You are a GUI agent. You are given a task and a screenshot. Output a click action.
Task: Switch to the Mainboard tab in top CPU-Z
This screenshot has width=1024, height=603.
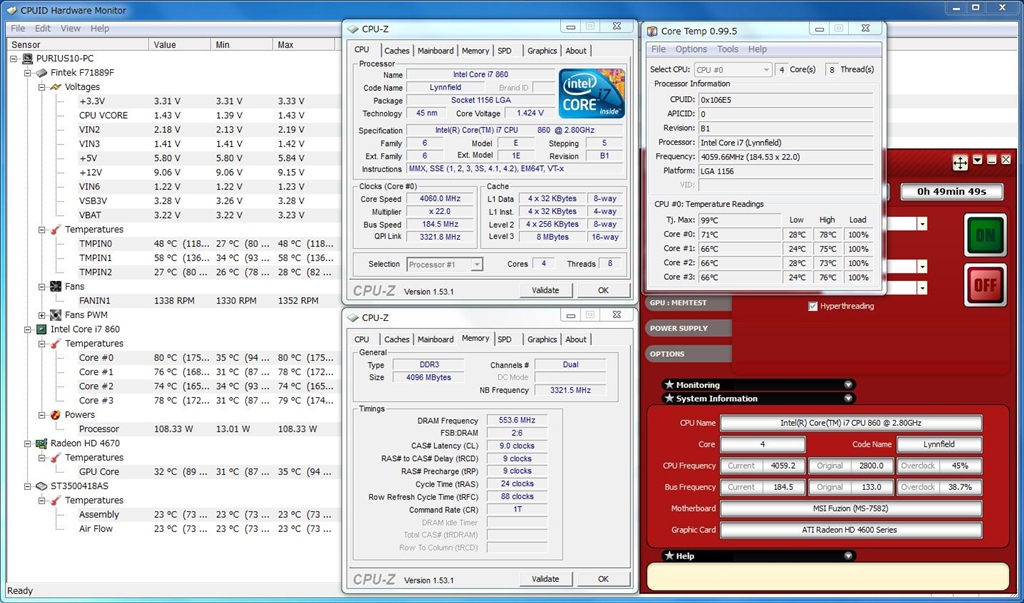tap(435, 51)
